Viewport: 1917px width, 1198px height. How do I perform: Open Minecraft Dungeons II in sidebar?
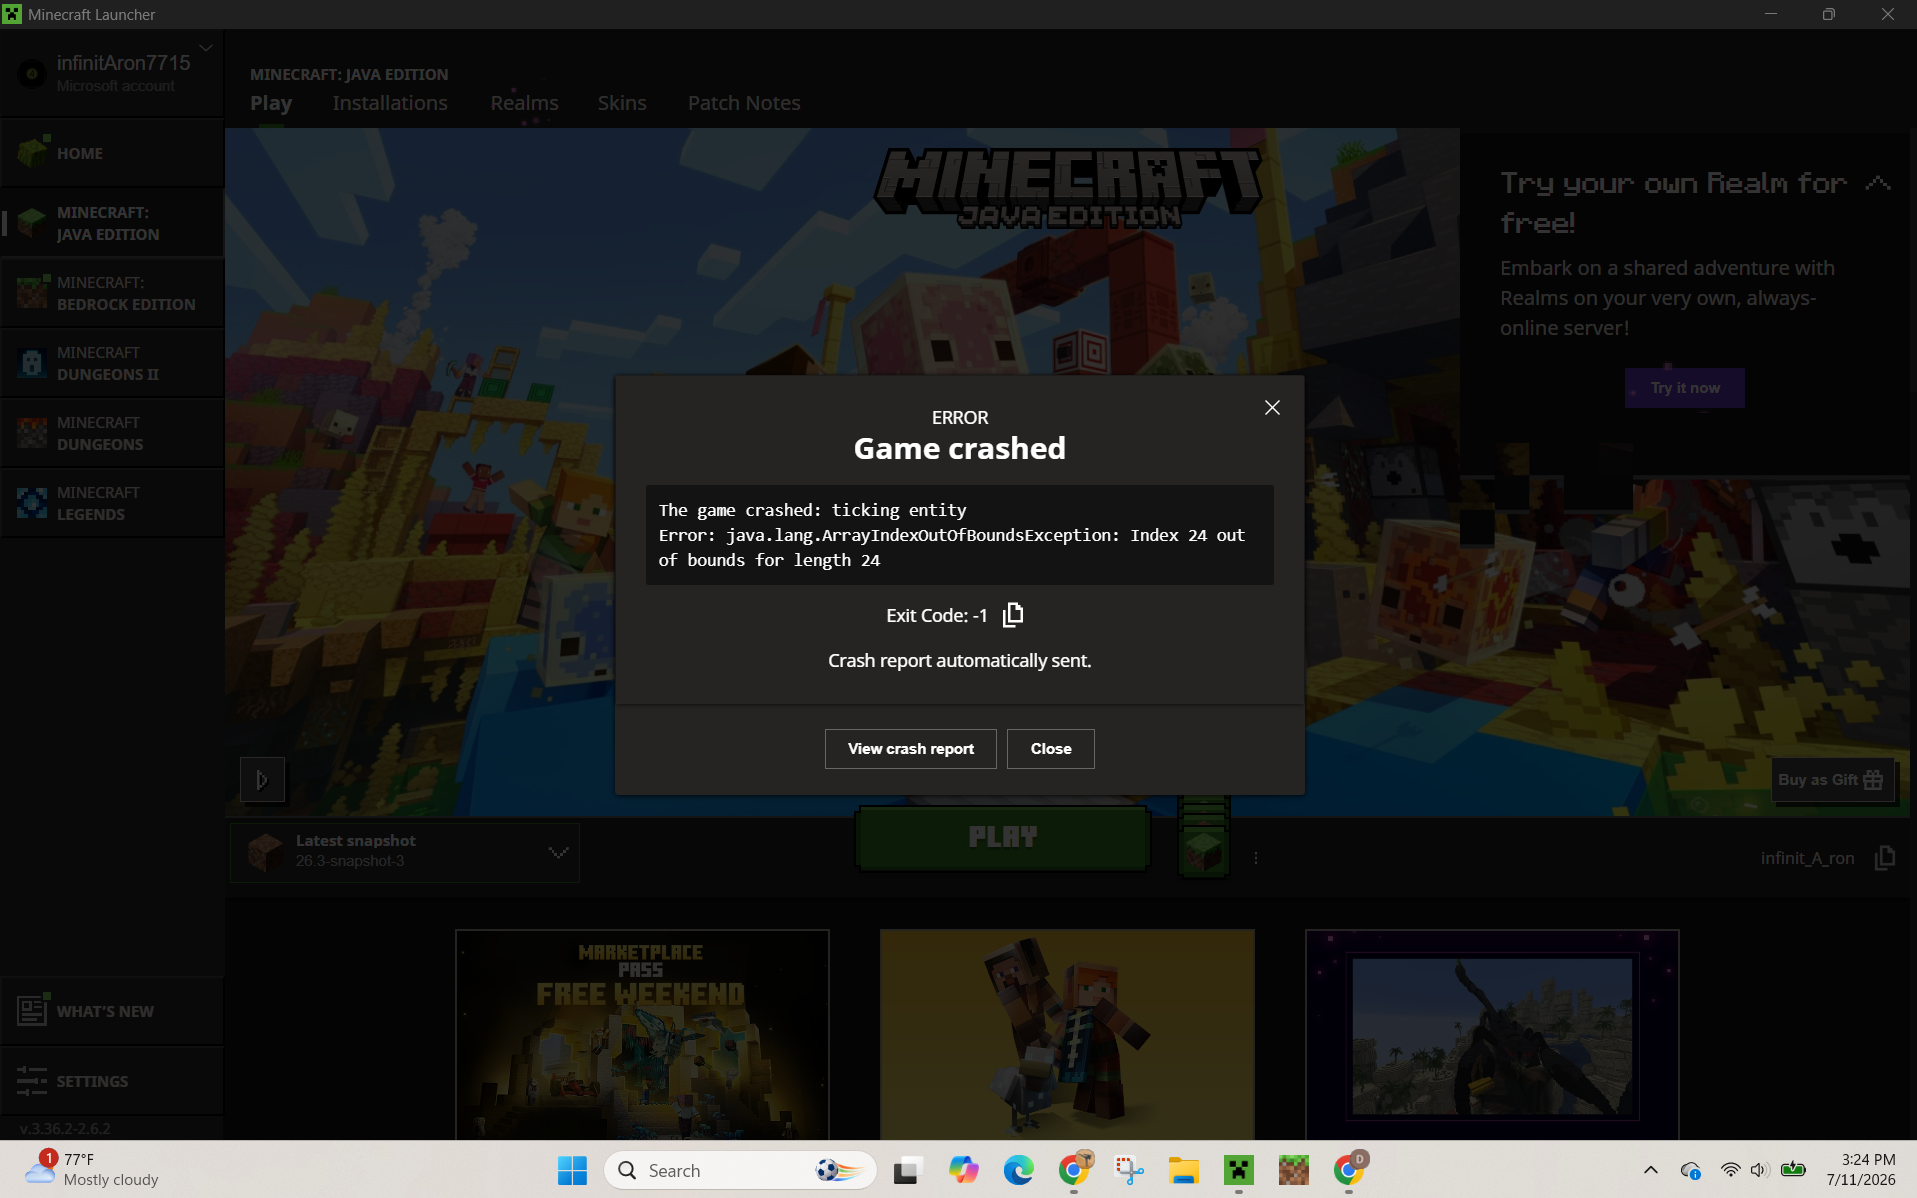tap(112, 363)
